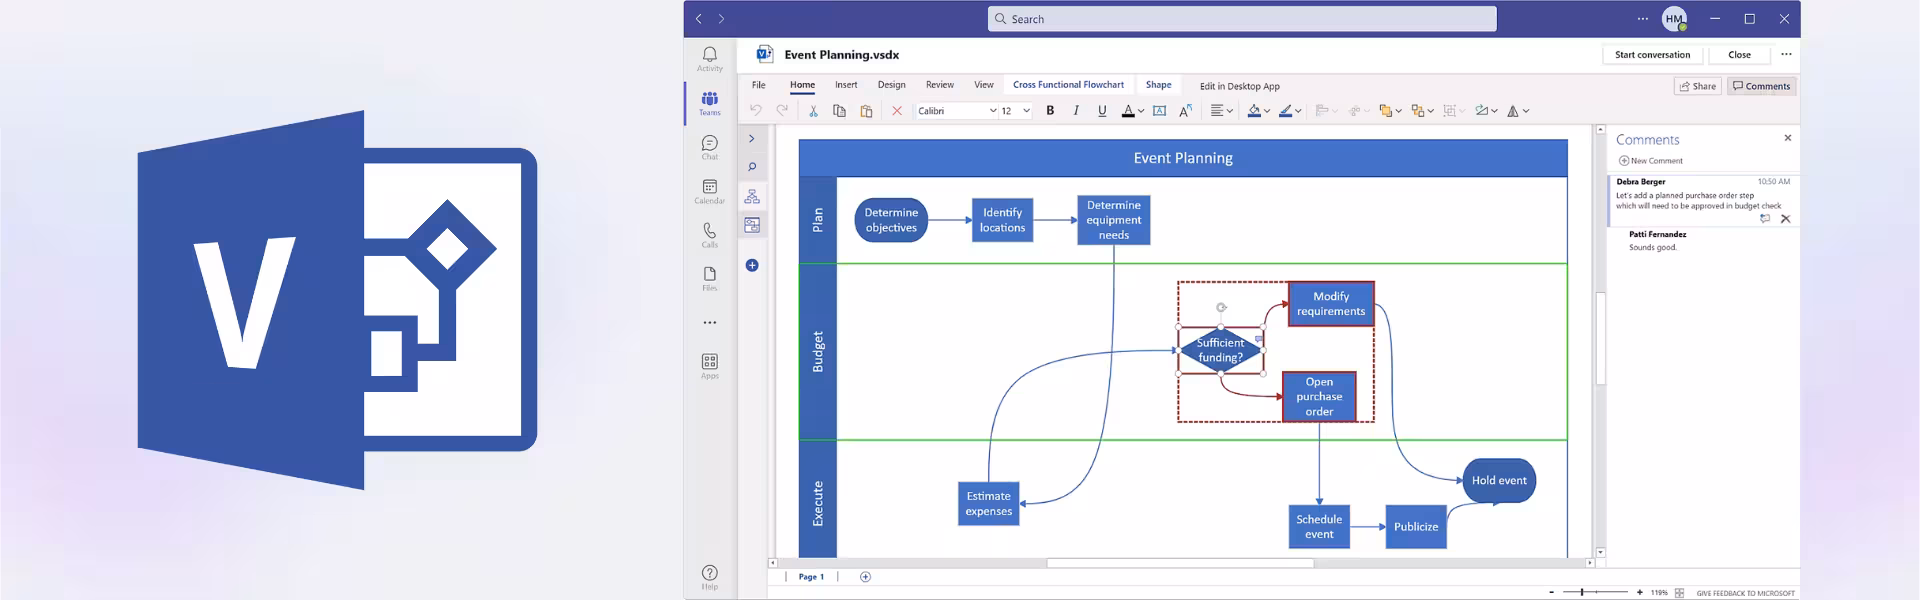This screenshot has width=1920, height=600.
Task: Open the second stencil panel icon
Action: click(752, 226)
